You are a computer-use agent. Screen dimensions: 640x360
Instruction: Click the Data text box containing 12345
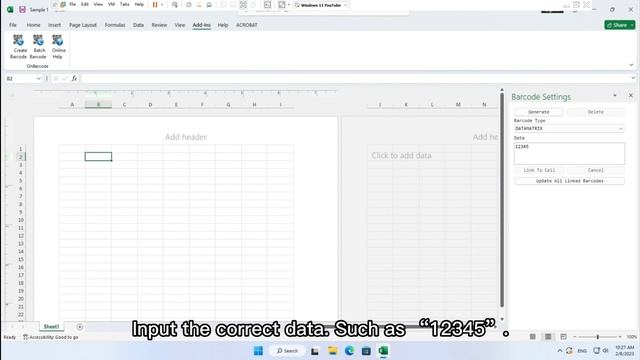coord(569,153)
